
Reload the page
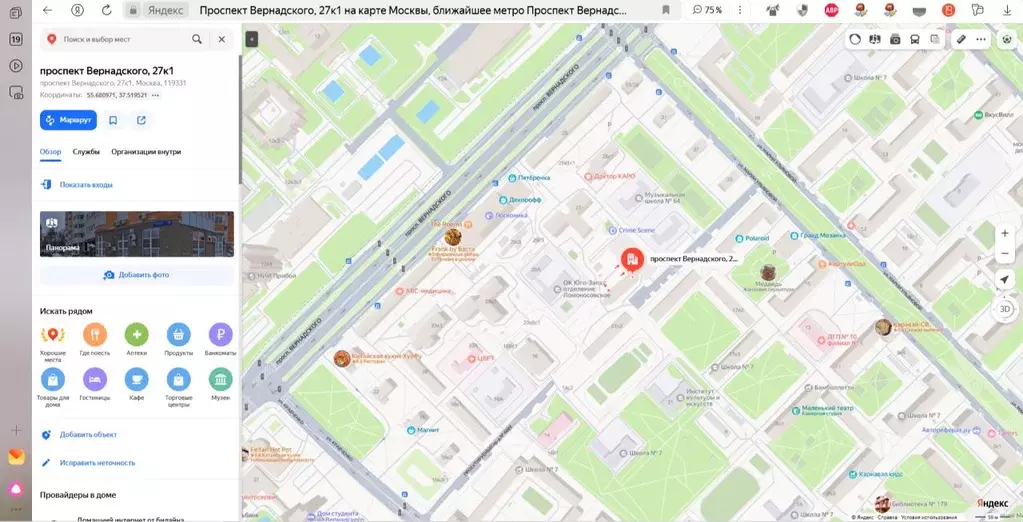click(x=106, y=10)
